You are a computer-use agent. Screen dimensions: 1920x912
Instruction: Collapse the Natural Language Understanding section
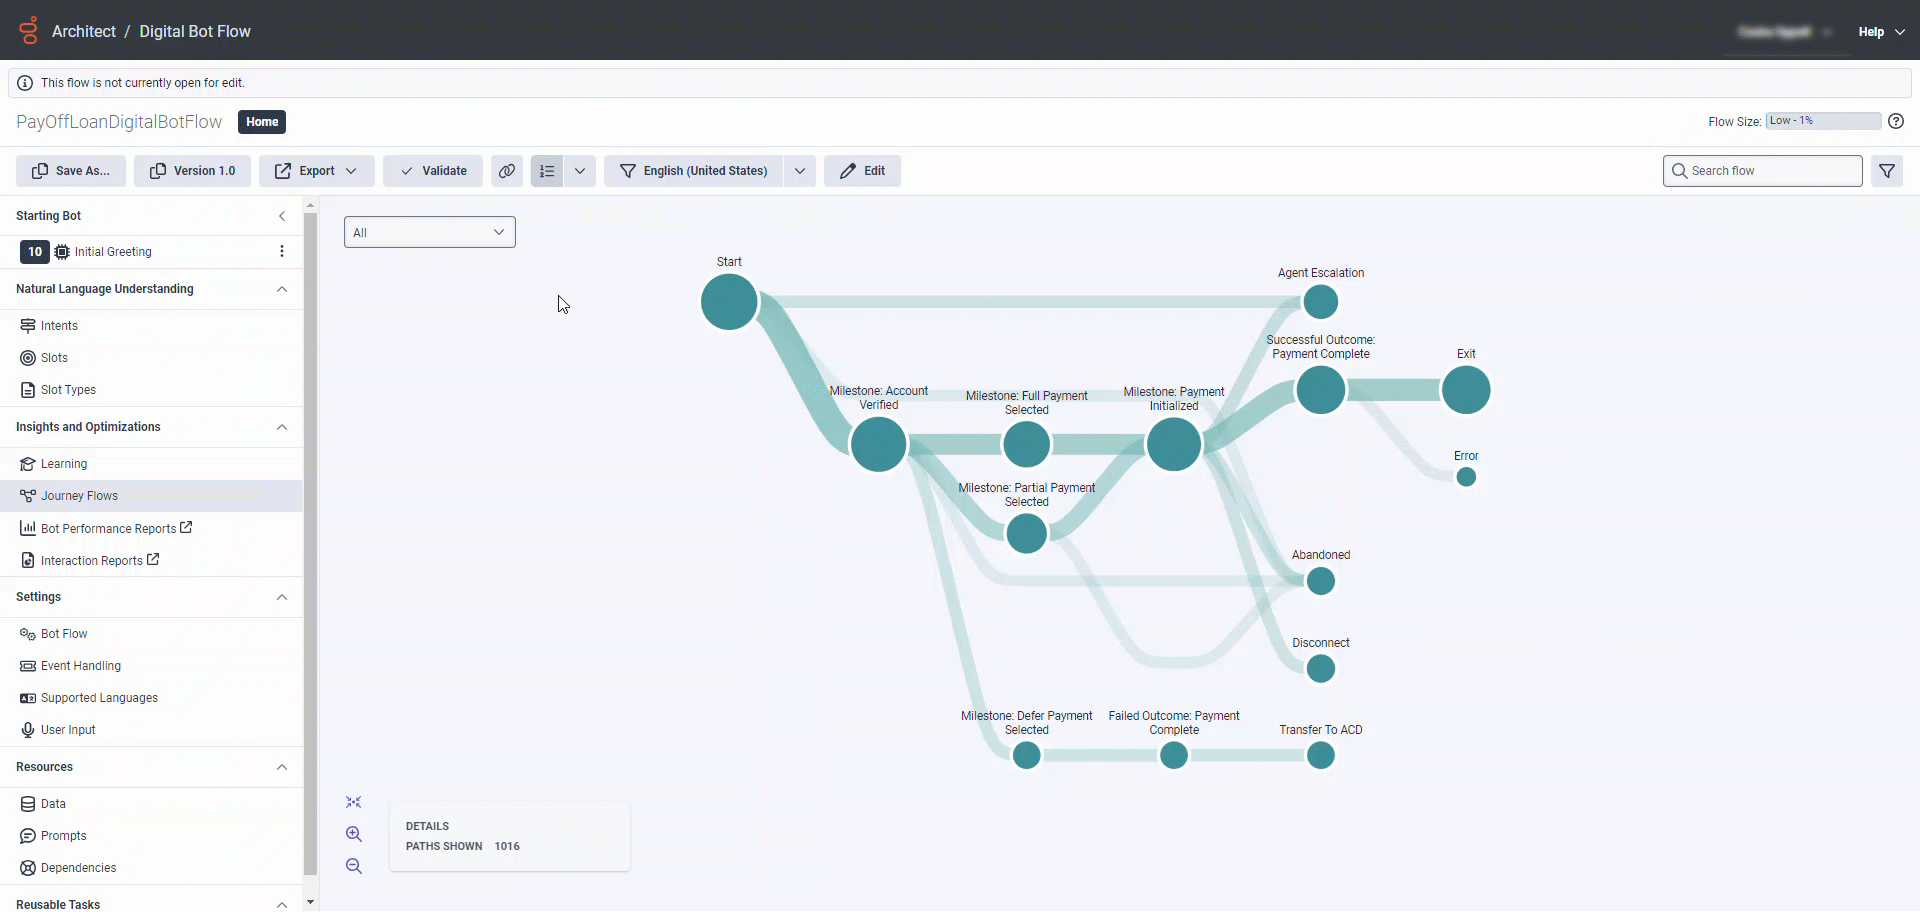[x=282, y=289]
